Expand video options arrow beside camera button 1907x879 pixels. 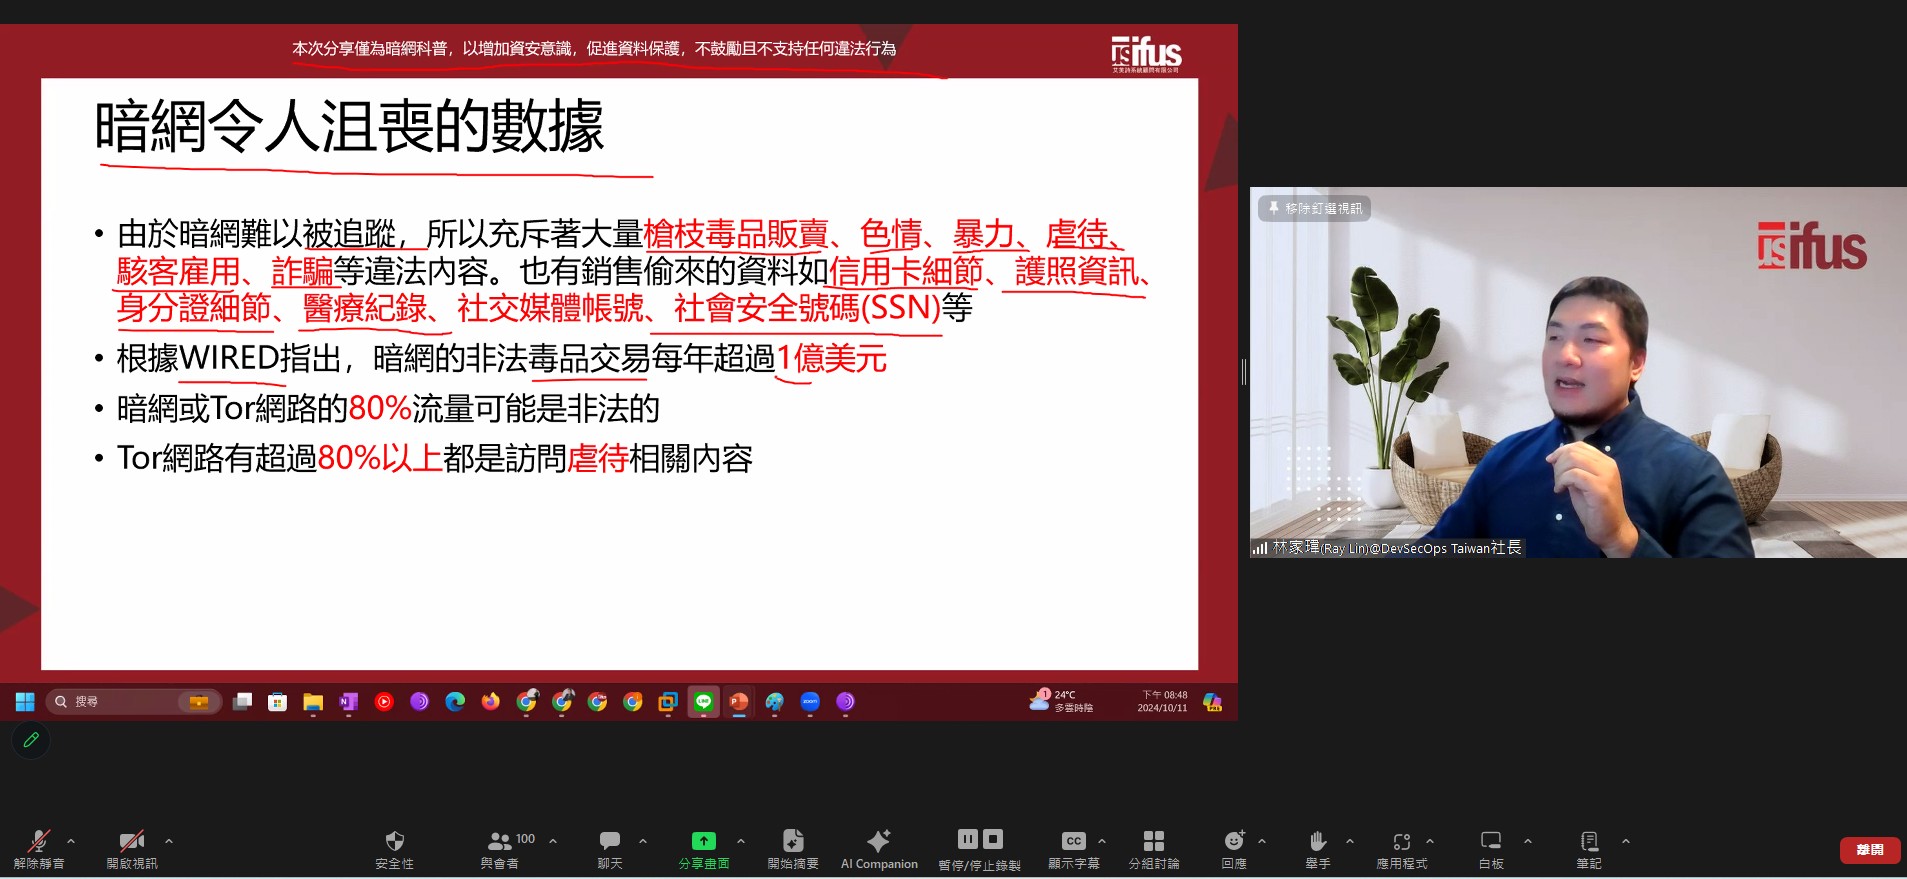(169, 841)
